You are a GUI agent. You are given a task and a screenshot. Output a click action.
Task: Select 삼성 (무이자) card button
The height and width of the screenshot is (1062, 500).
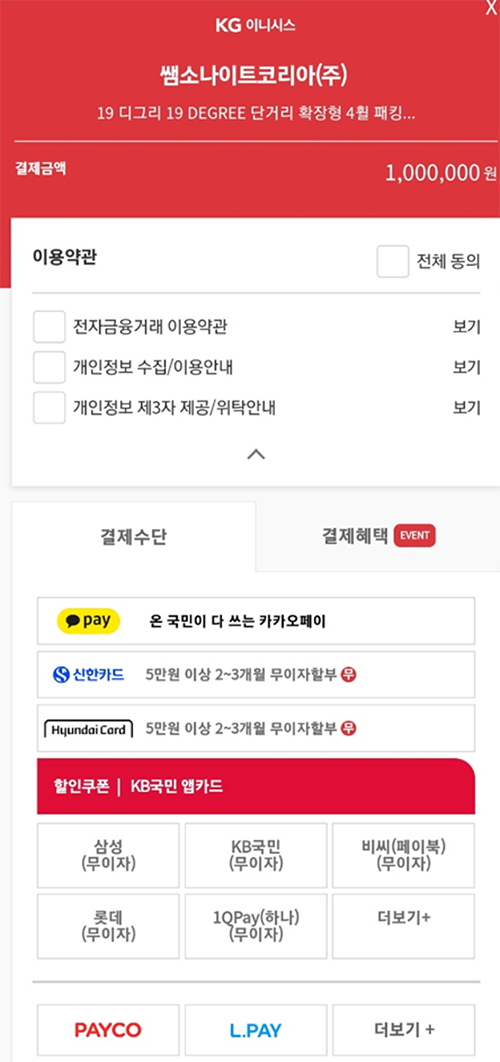coord(108,855)
